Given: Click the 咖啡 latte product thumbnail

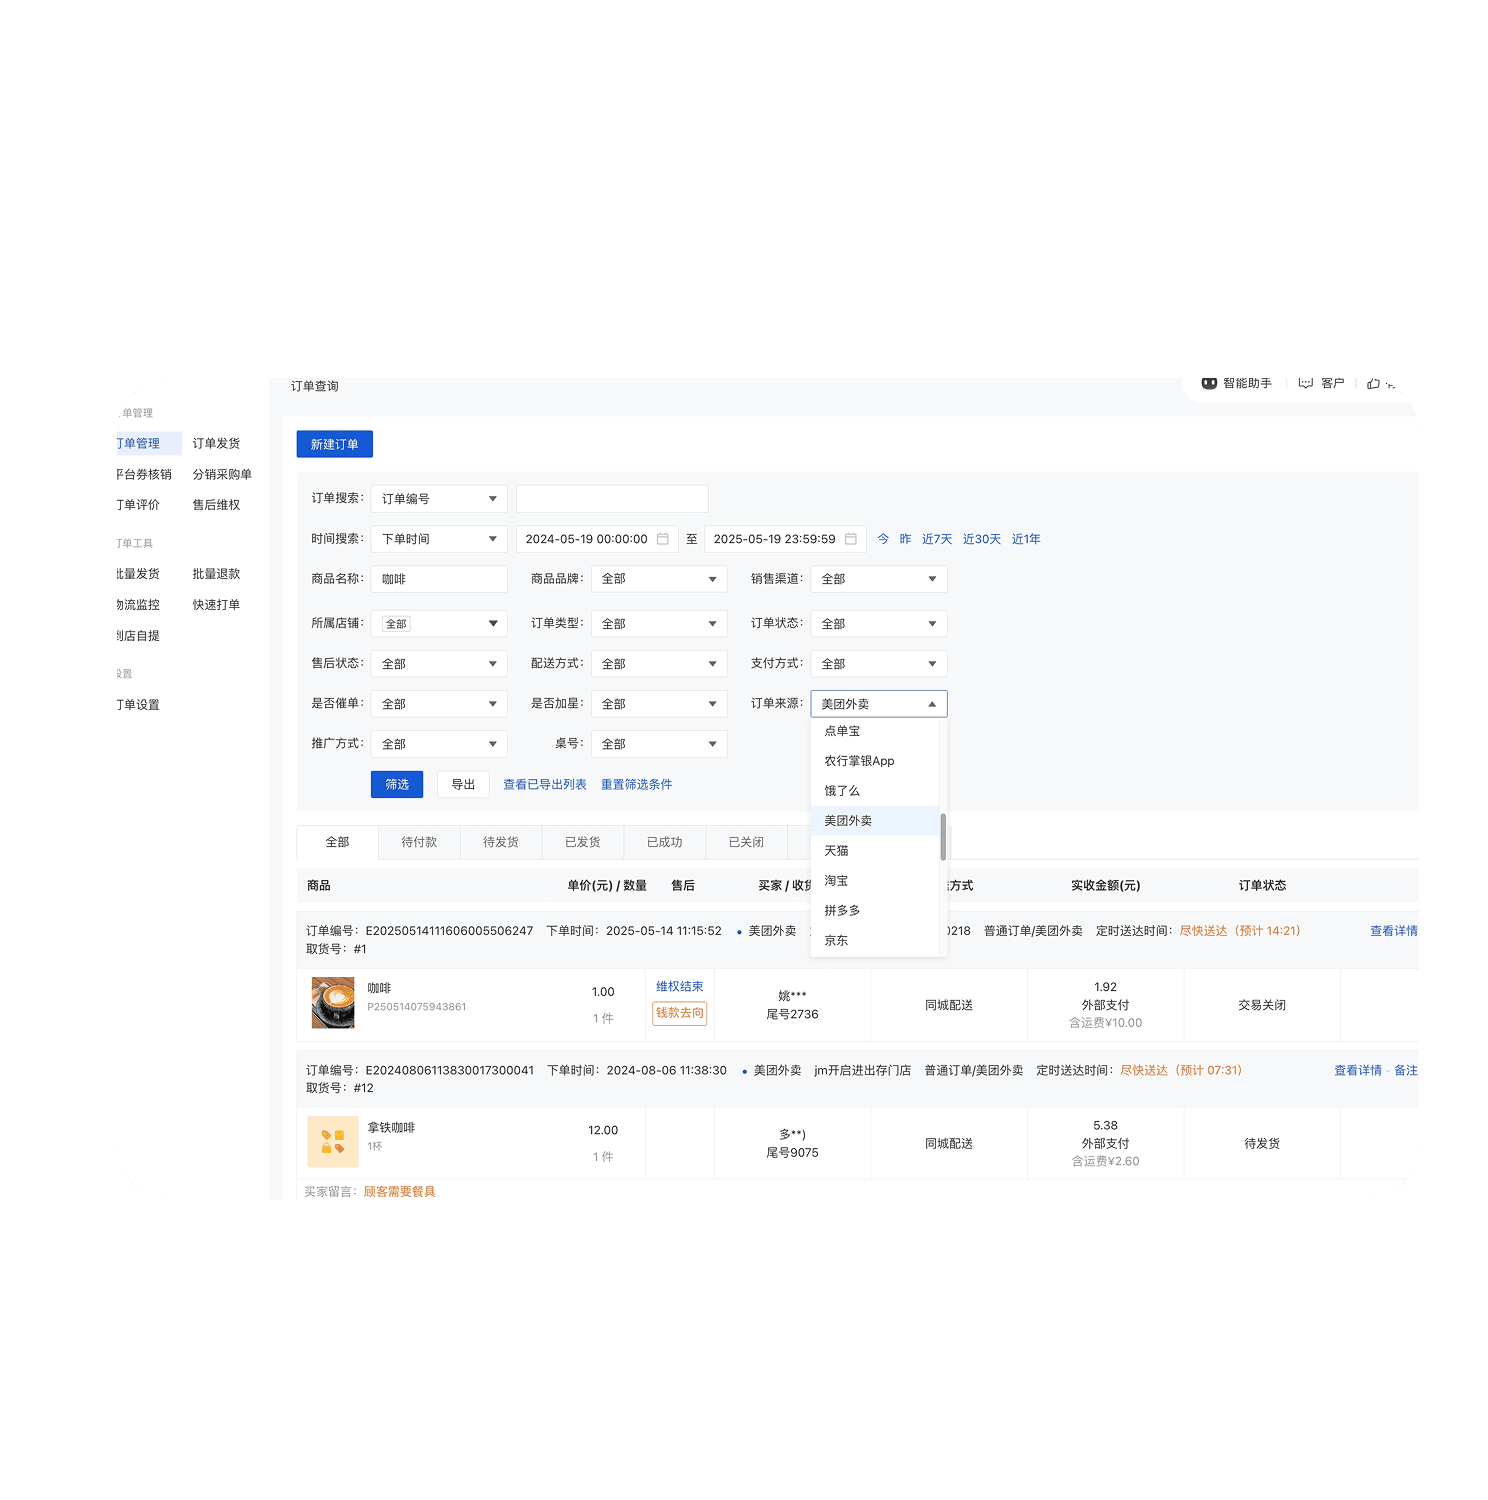Looking at the screenshot, I should click(333, 1003).
